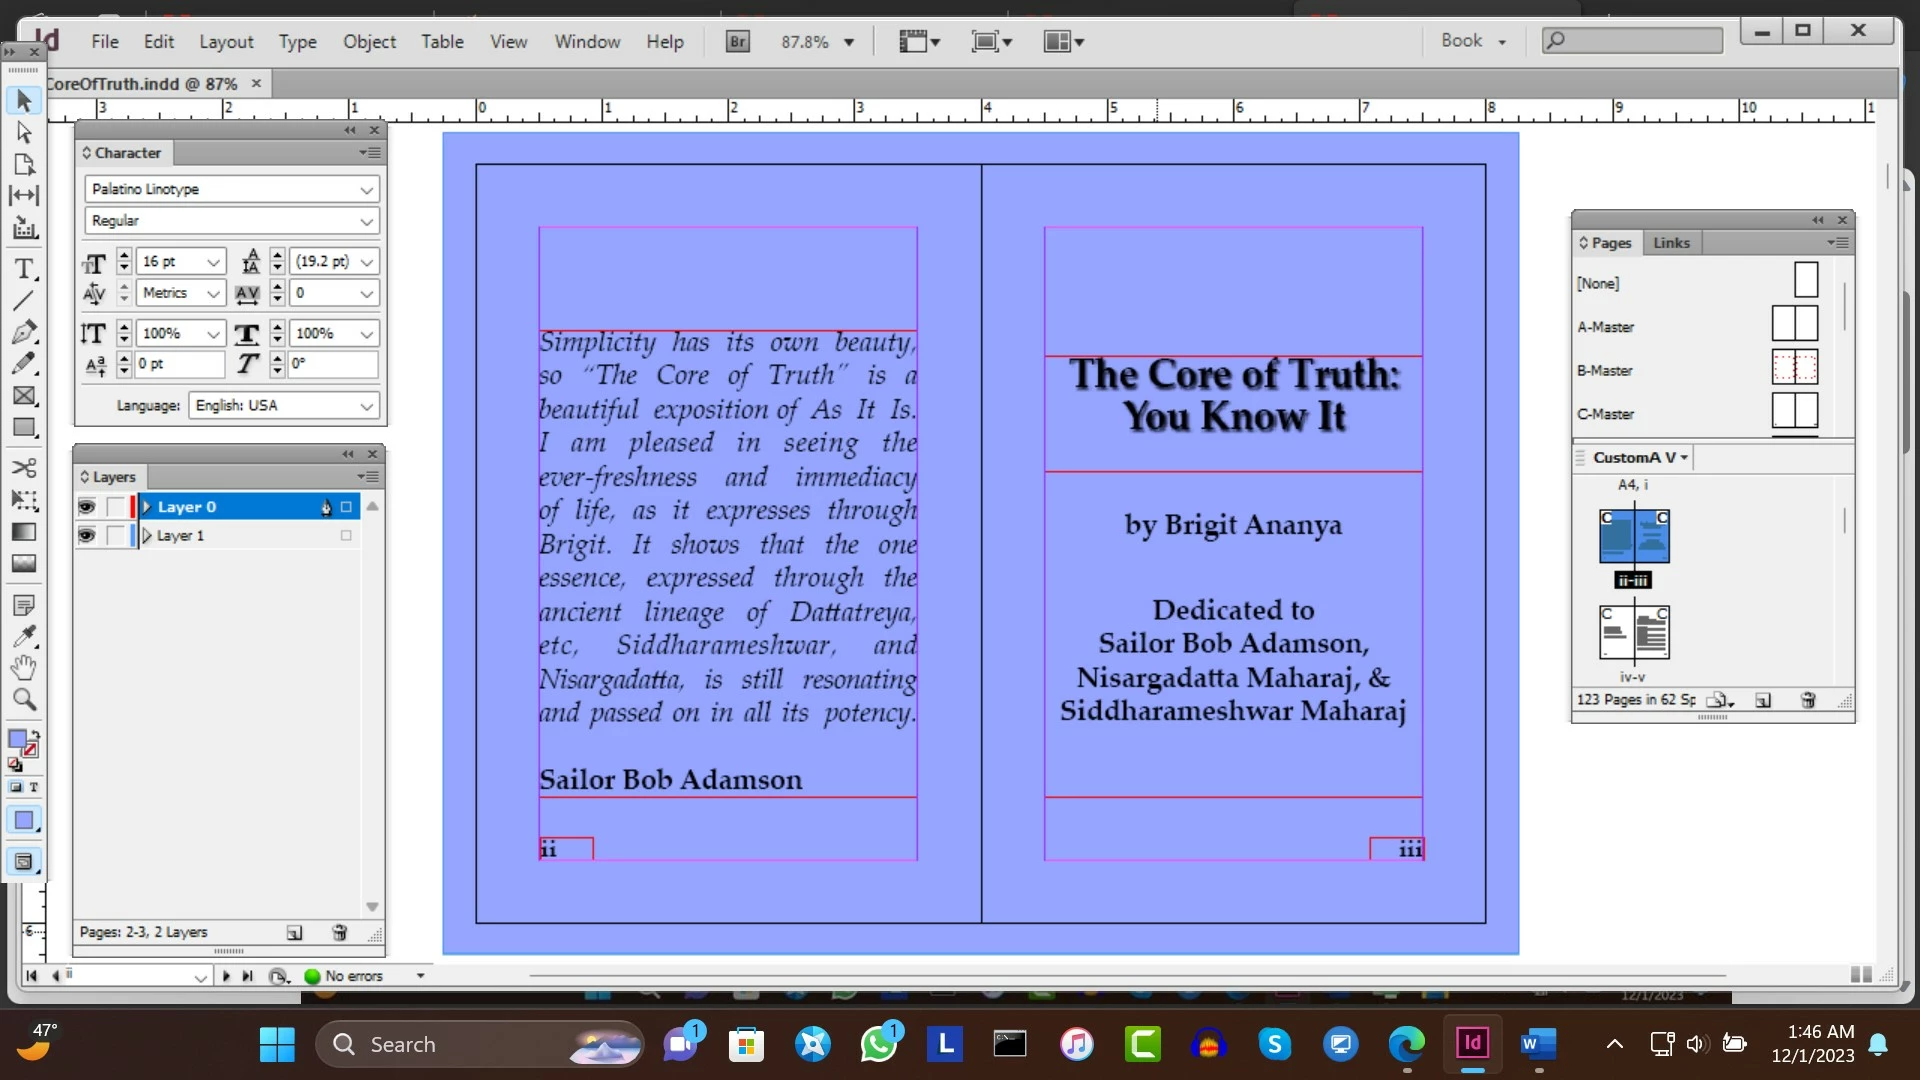
Task: Open the Language English: USA dropdown
Action: click(366, 406)
